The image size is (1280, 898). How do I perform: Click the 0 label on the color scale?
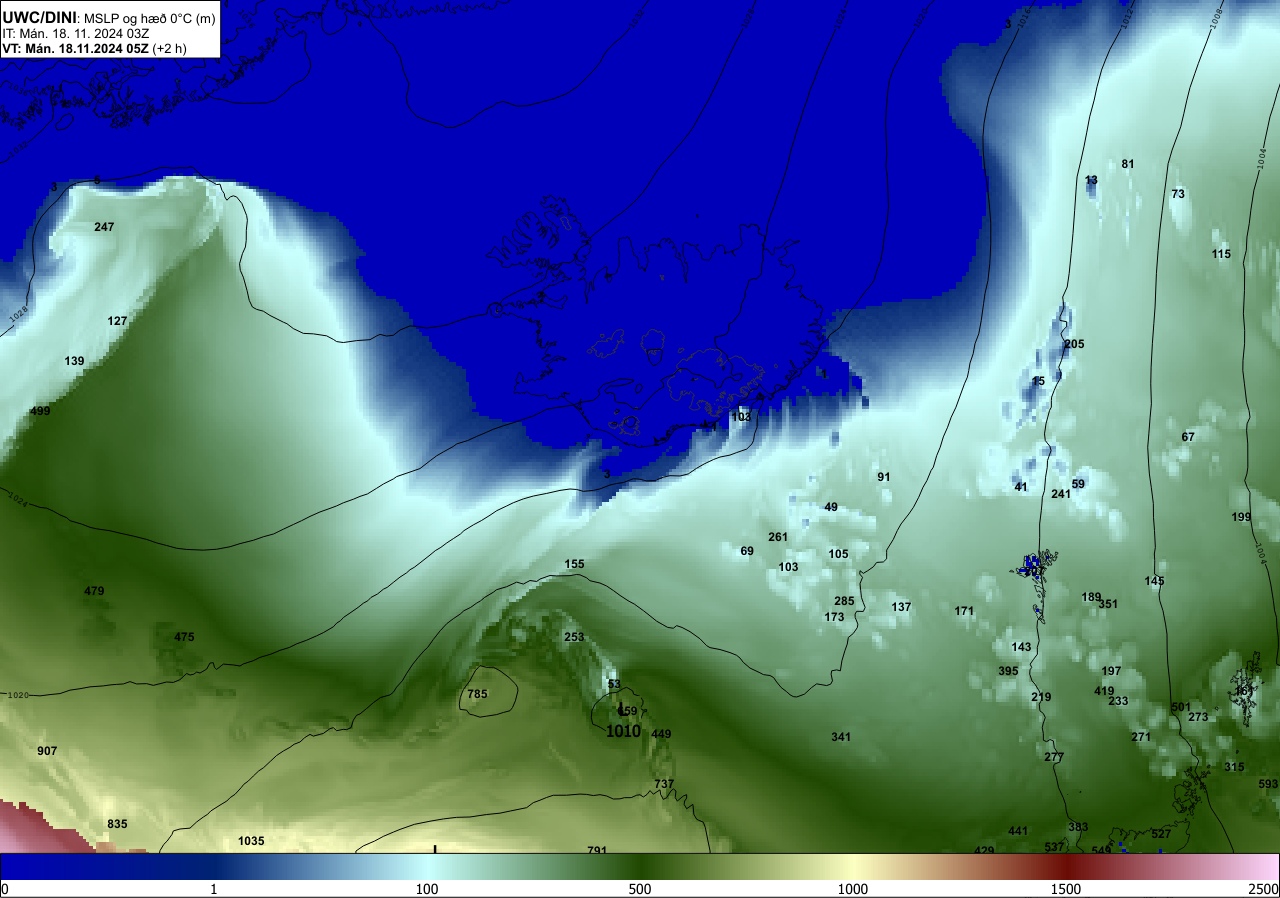pos(5,889)
